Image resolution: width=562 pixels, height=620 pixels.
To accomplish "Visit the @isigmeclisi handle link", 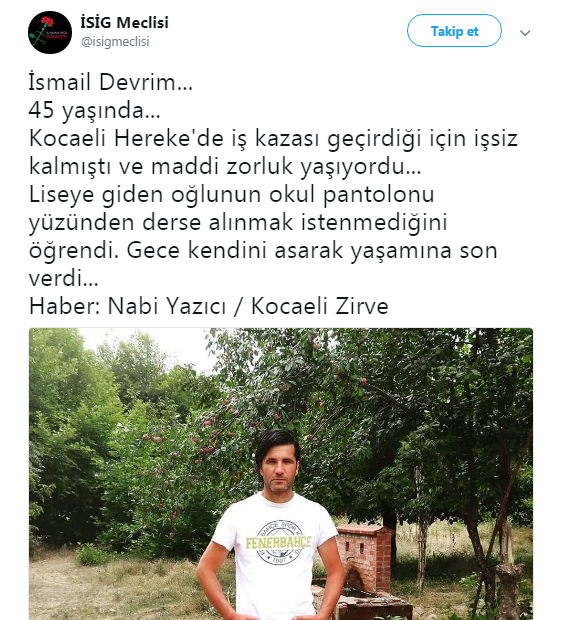I will 115,42.
